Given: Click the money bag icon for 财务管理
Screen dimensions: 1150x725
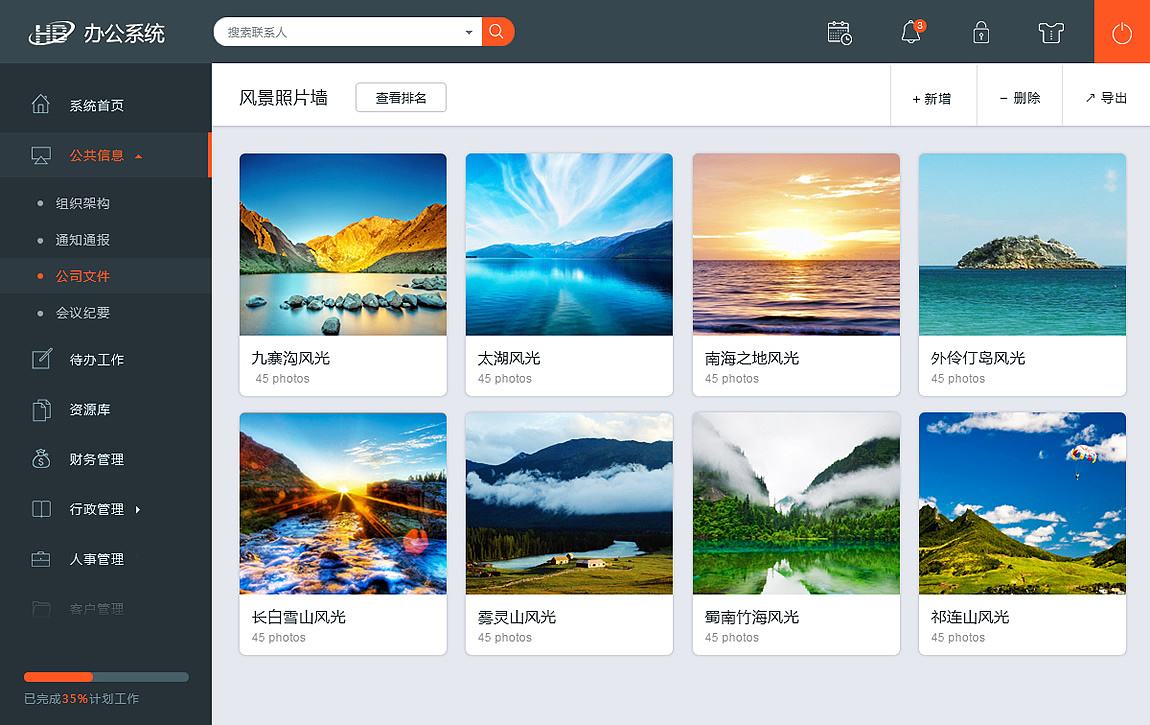Looking at the screenshot, I should pyautogui.click(x=40, y=459).
